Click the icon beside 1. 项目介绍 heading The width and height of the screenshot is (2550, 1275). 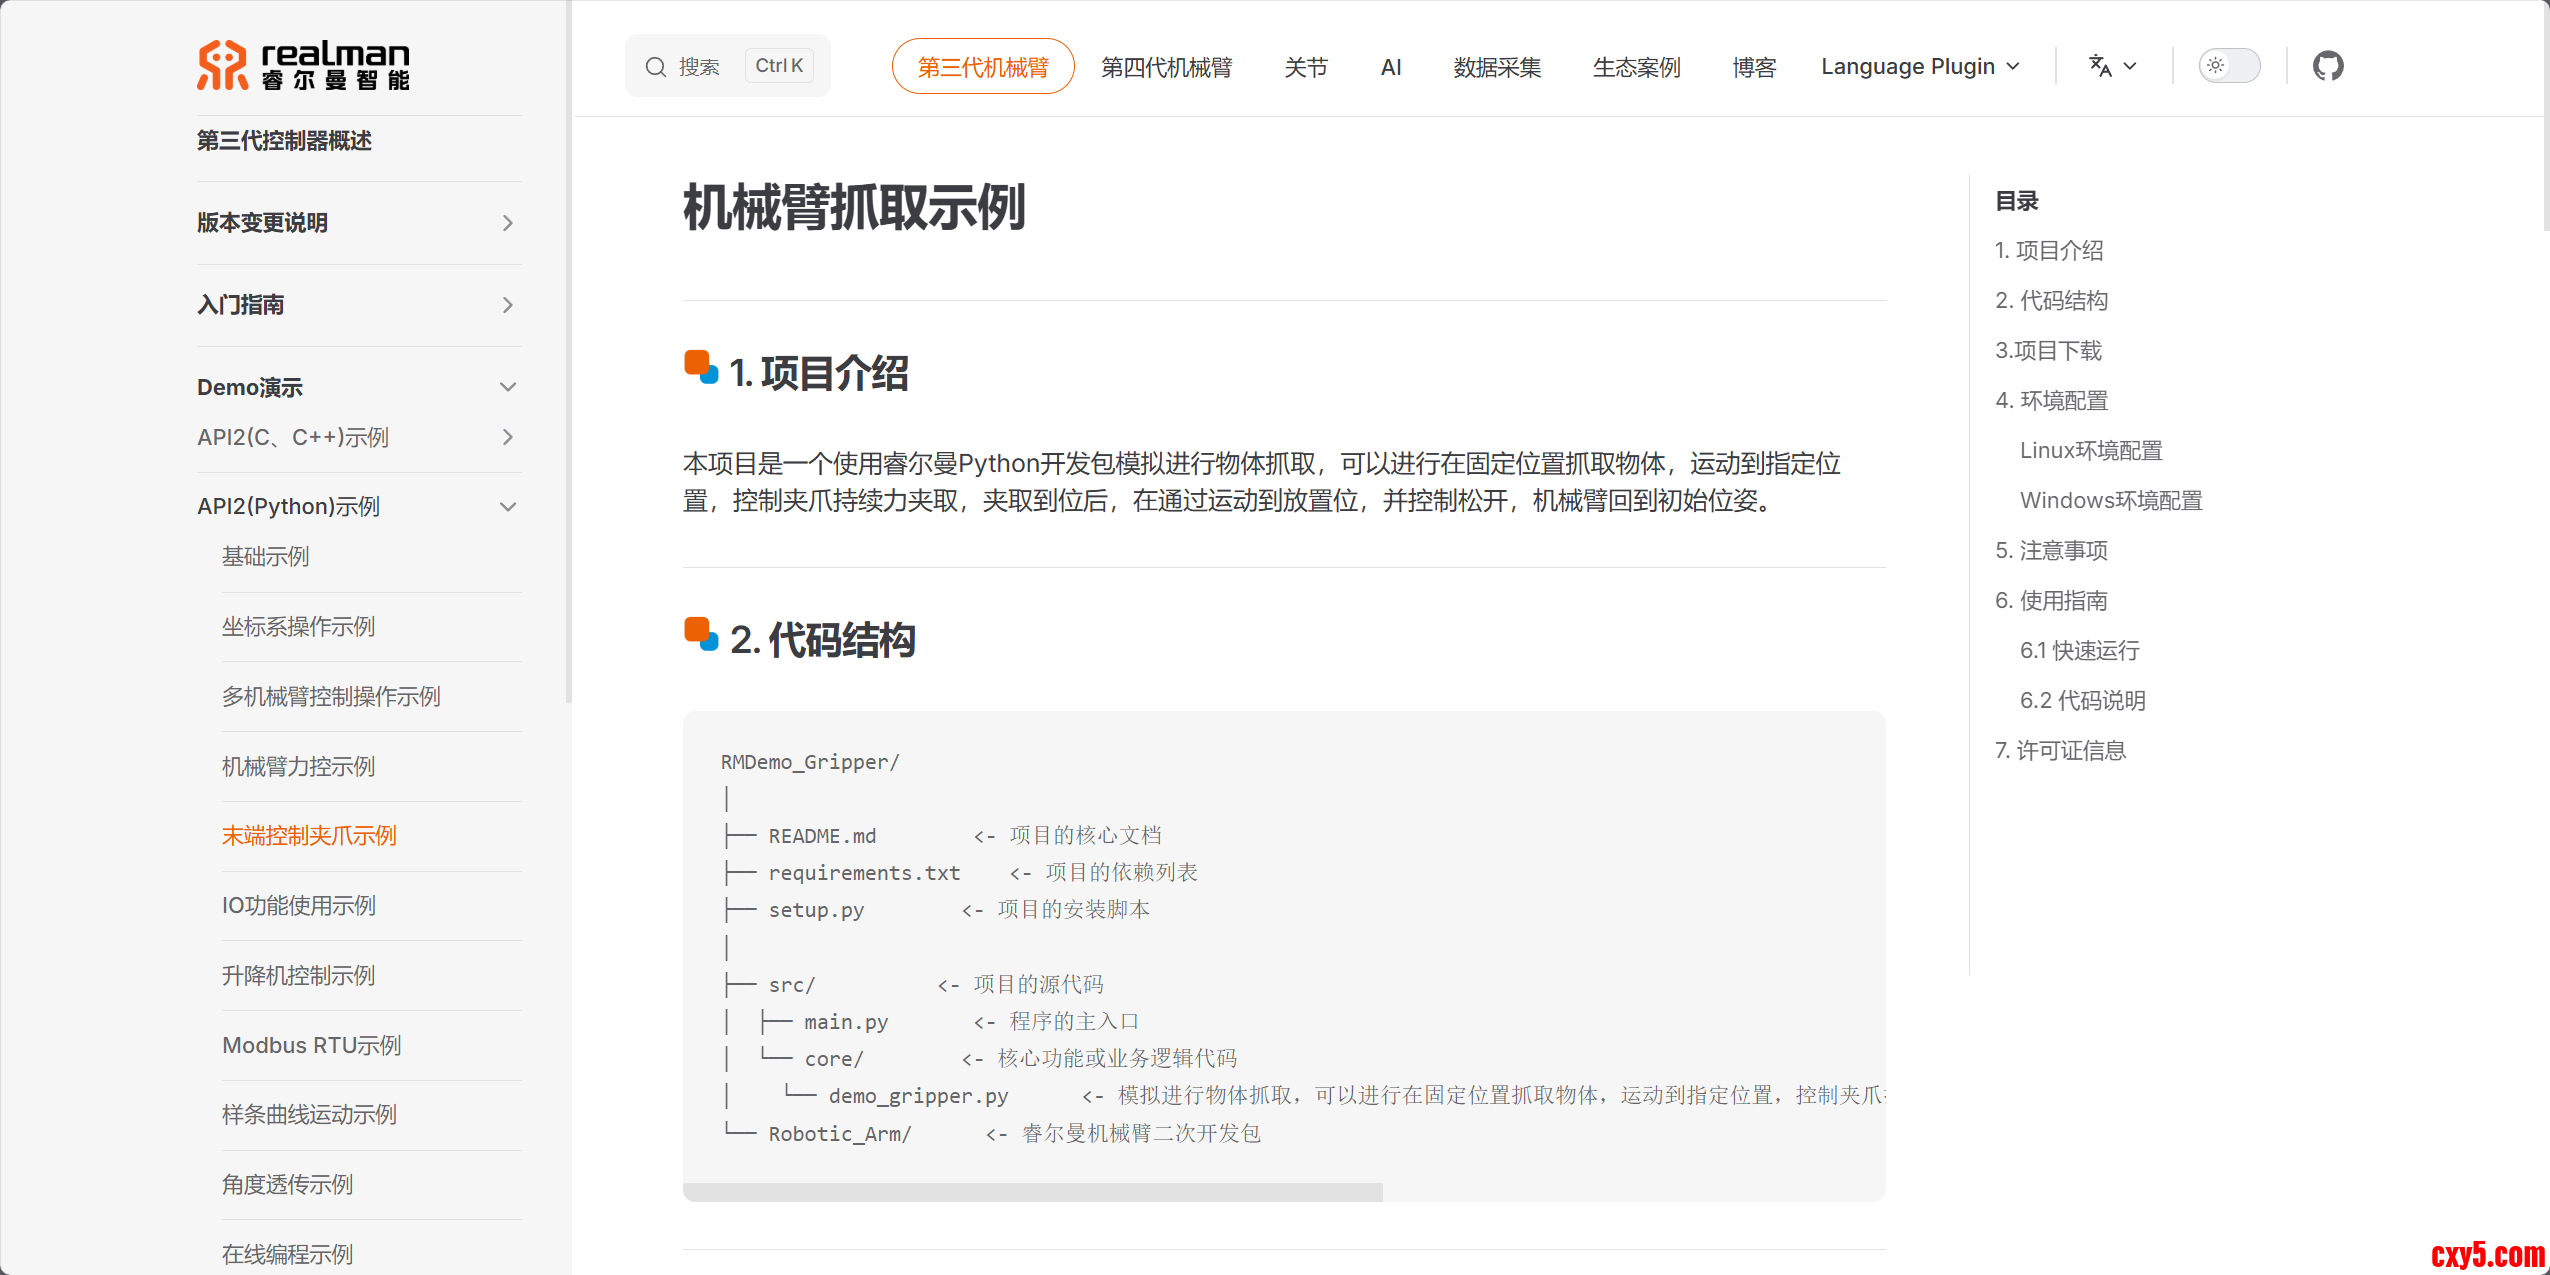[x=701, y=367]
